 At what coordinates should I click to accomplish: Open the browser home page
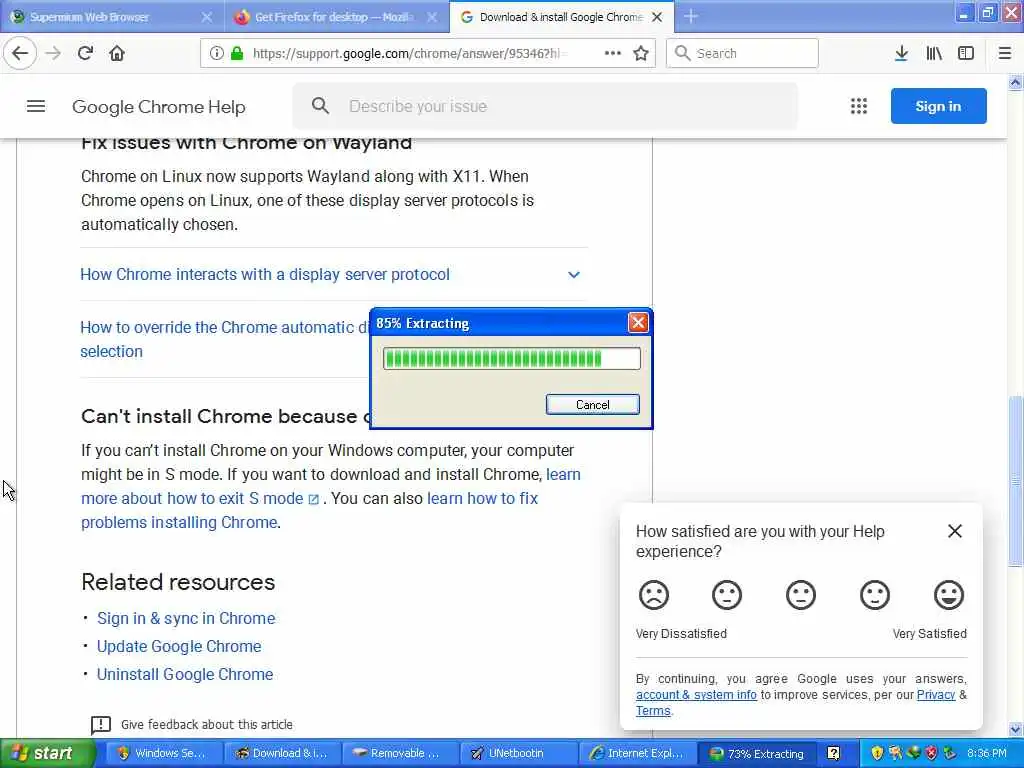pos(117,53)
